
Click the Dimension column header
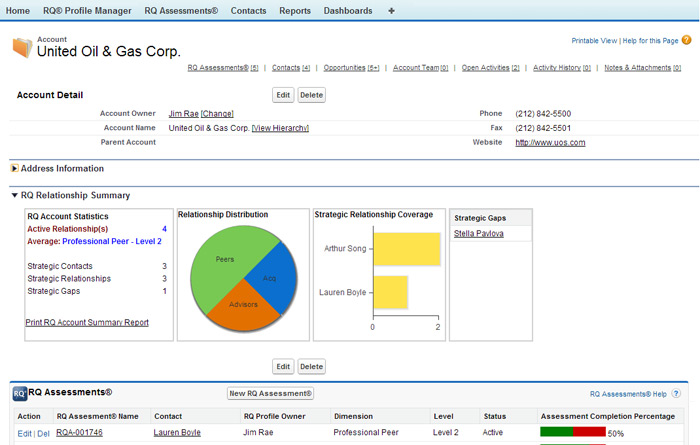353,416
